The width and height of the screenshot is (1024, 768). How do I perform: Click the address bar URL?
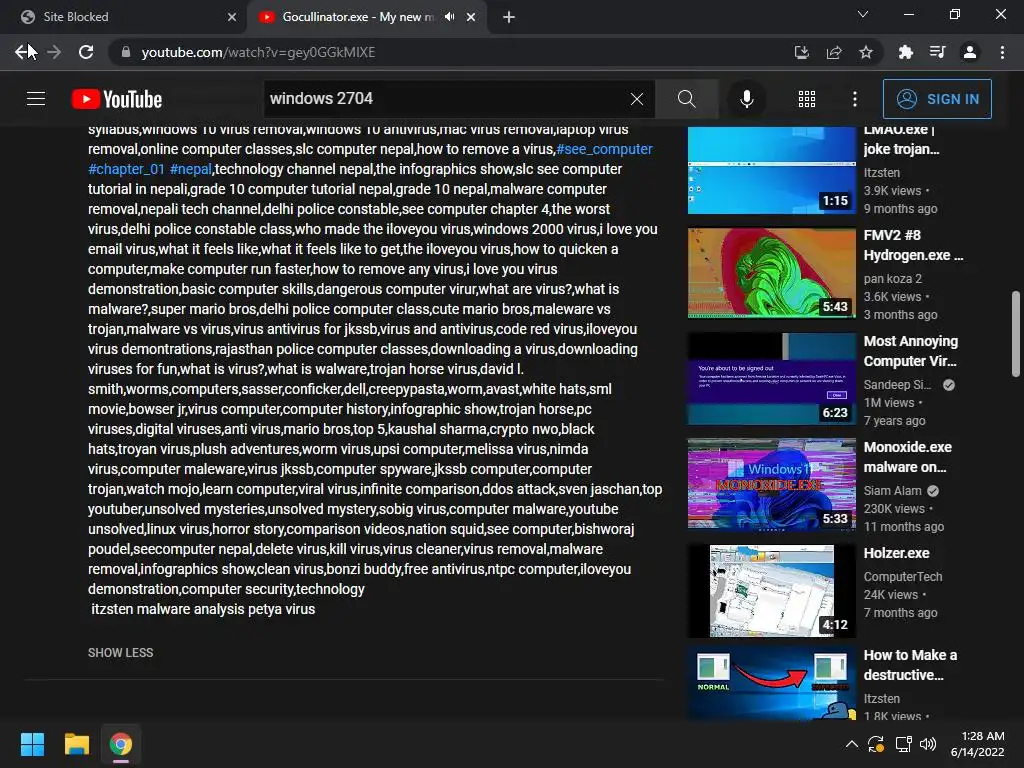(x=258, y=52)
